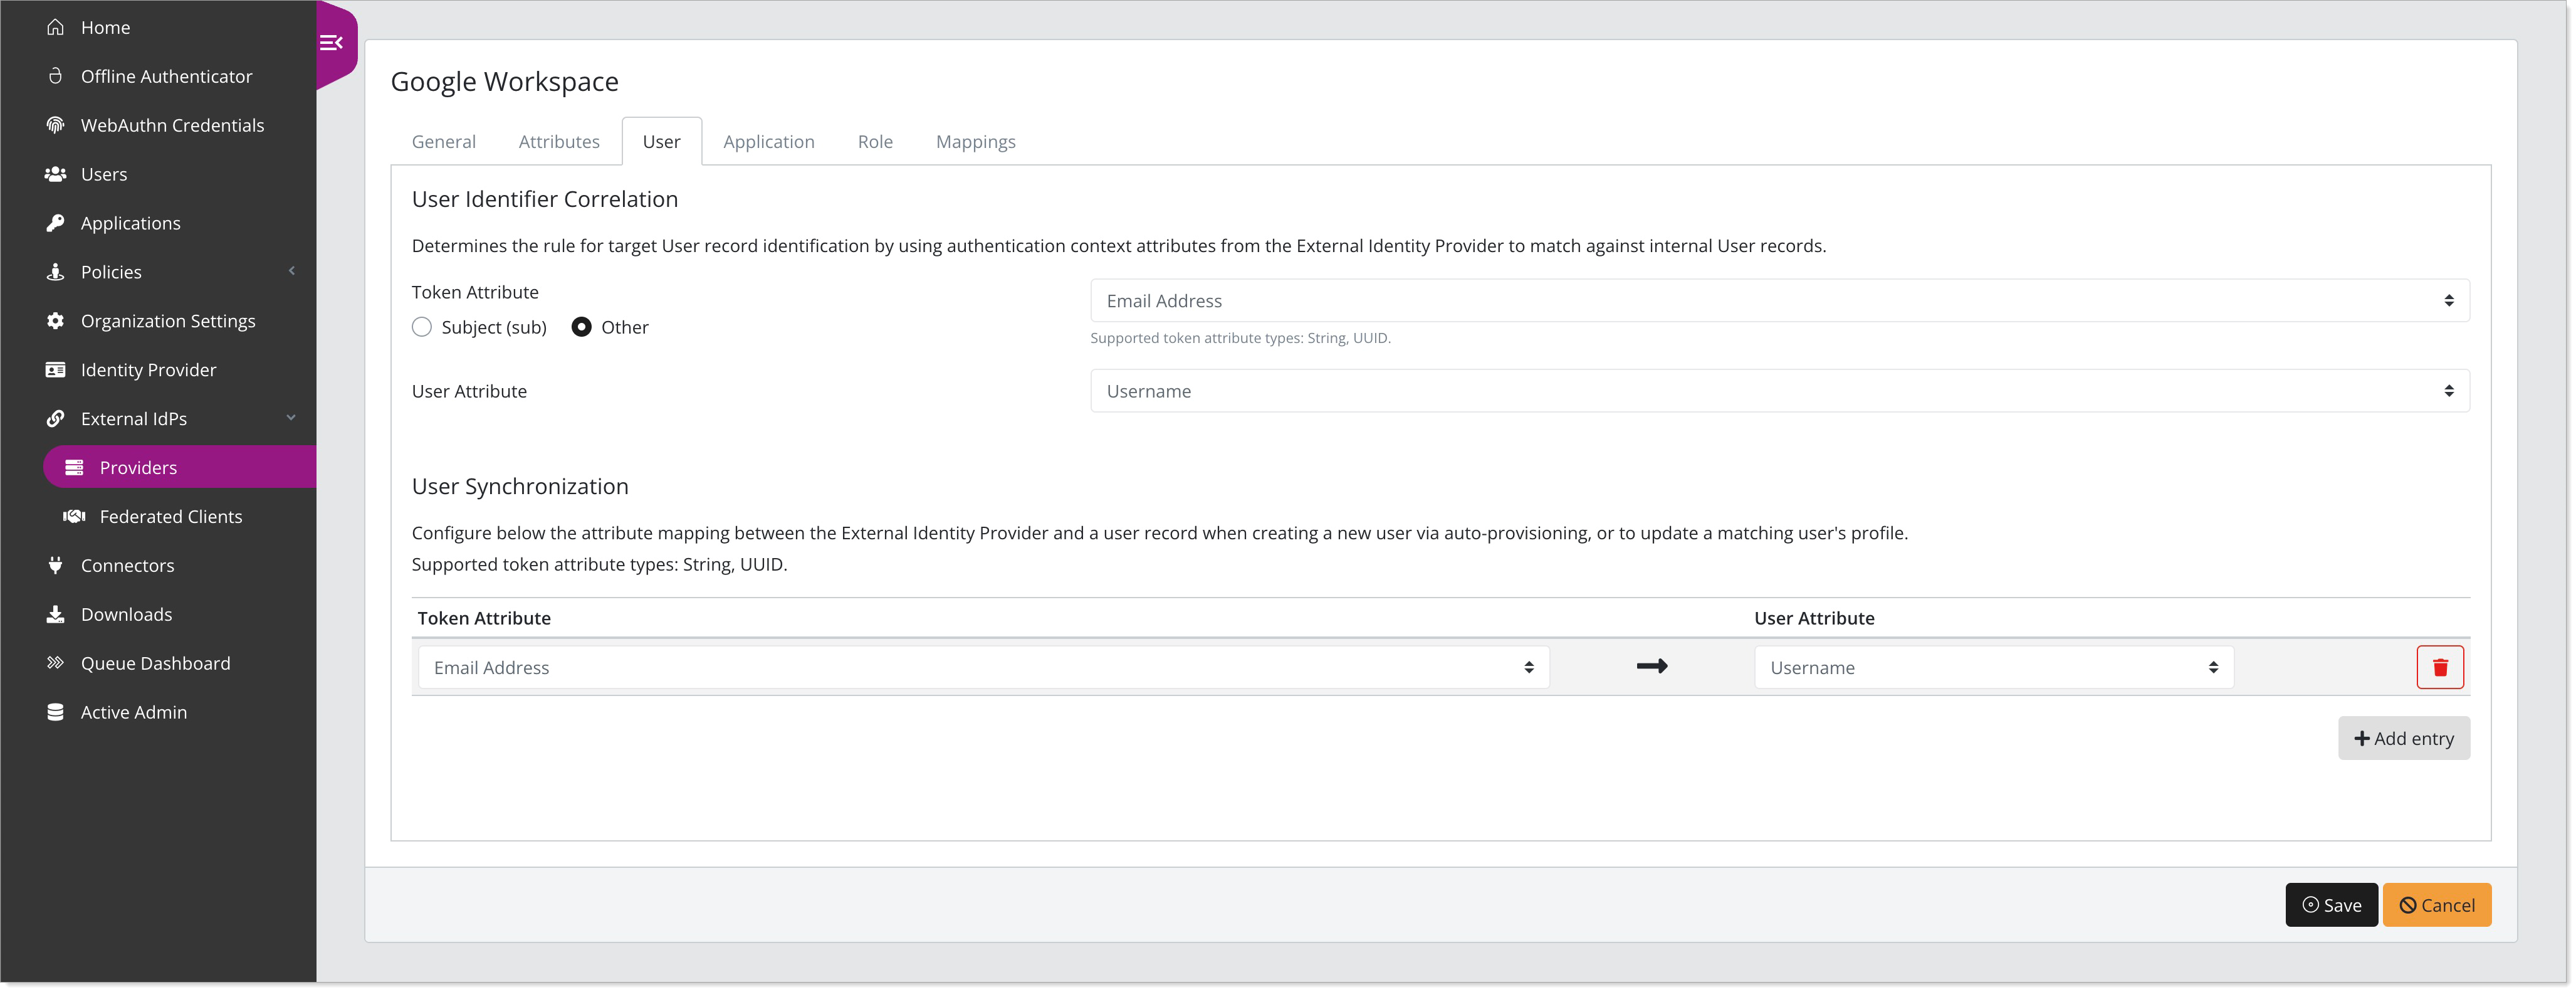Click the Applications key icon
The image size is (2576, 992).
[x=56, y=223]
